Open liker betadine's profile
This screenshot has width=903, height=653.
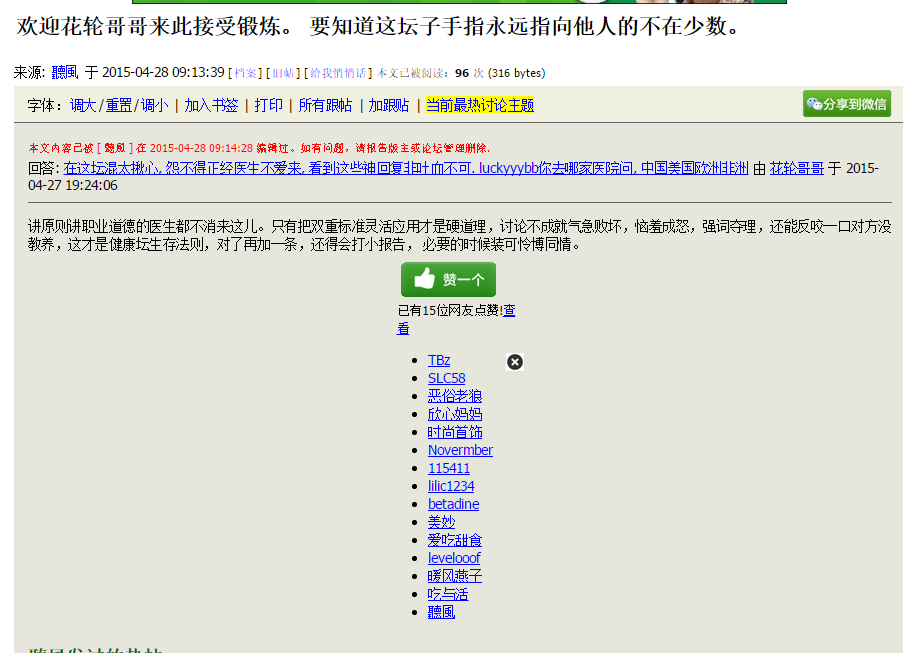pos(453,504)
